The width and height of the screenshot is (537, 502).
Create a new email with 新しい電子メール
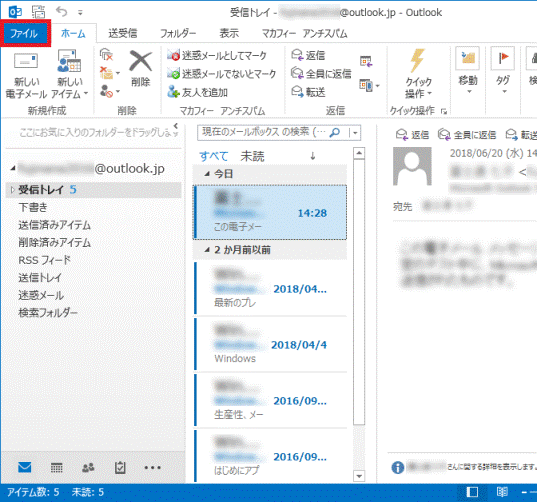[26, 74]
